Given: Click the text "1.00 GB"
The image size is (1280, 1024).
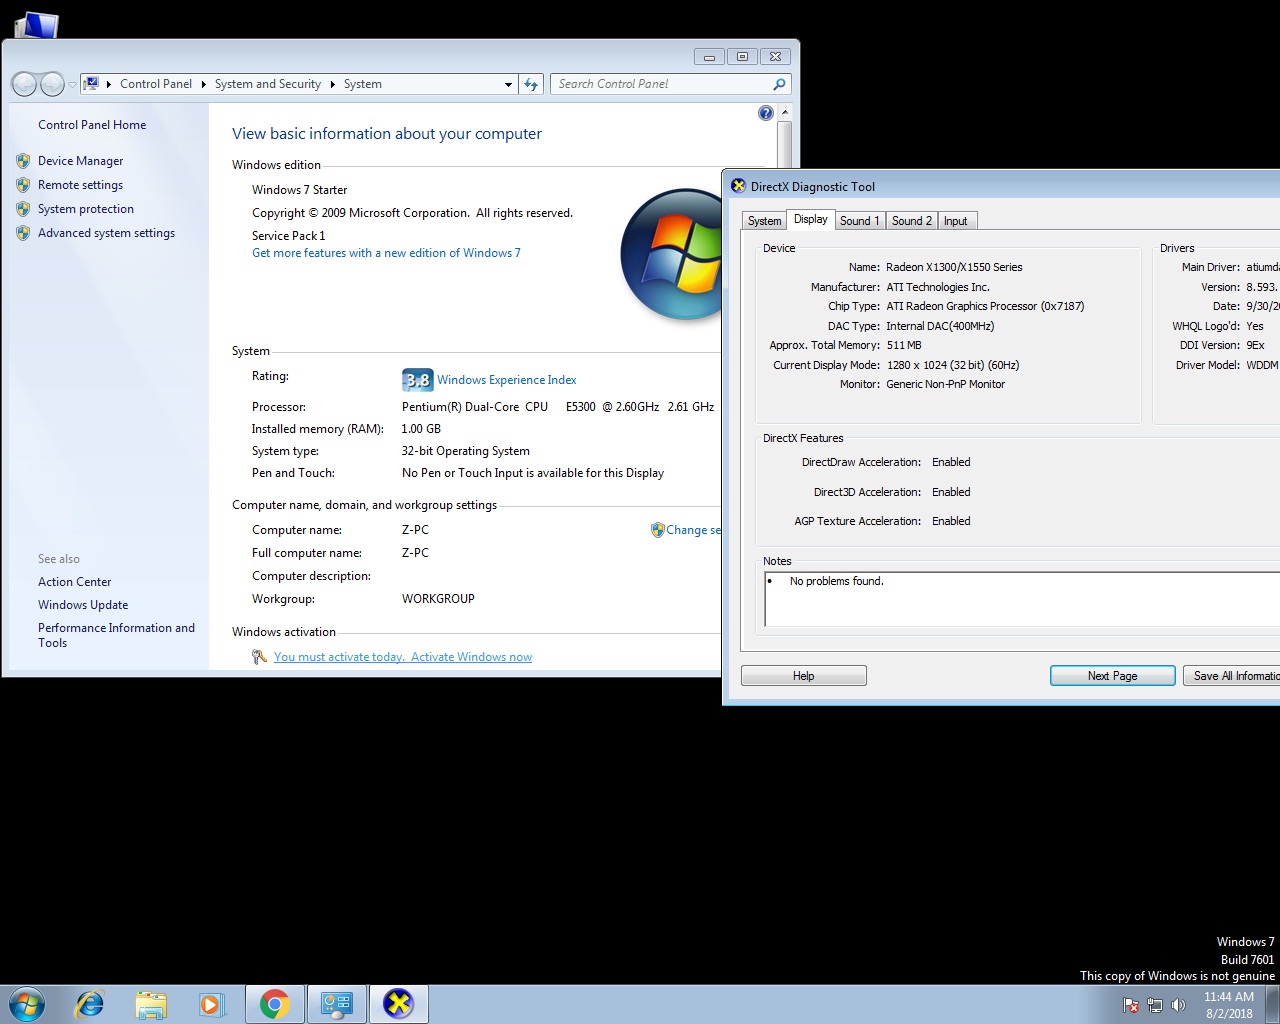Looking at the screenshot, I should (421, 429).
